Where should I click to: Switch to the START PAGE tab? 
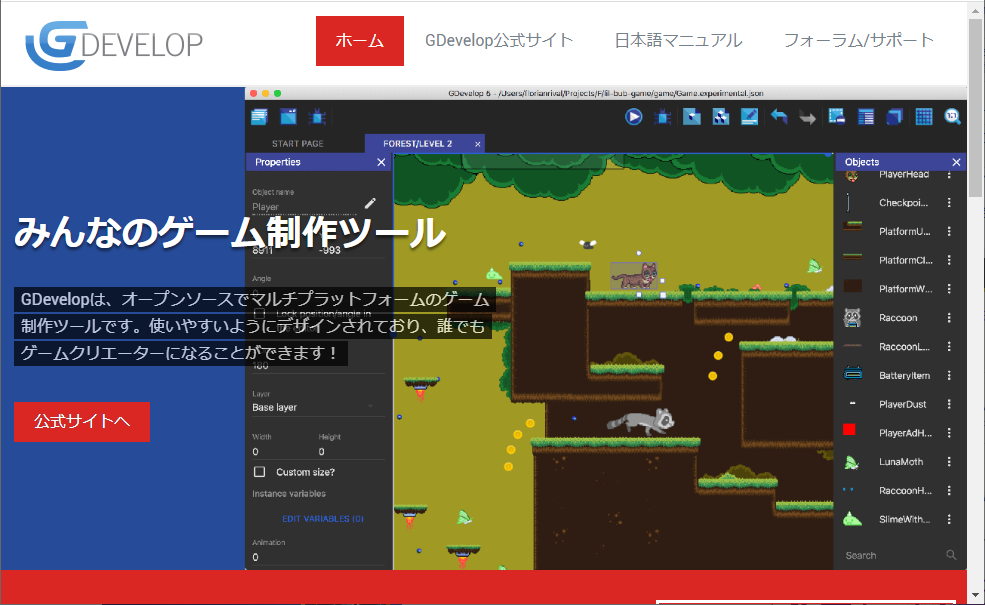[x=297, y=142]
